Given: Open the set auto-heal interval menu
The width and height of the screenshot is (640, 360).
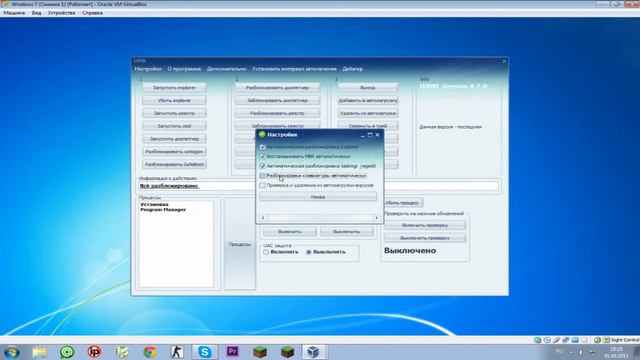Looking at the screenshot, I should [294, 69].
